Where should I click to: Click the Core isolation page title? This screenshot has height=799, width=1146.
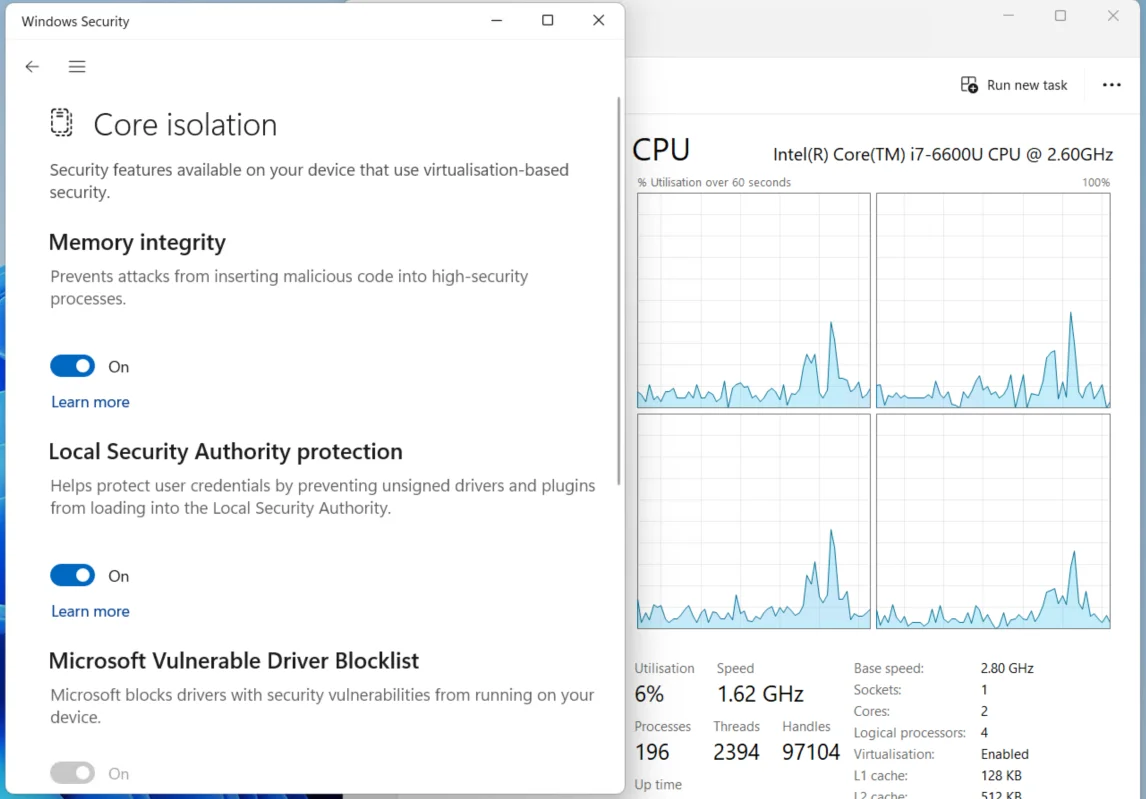tap(186, 125)
